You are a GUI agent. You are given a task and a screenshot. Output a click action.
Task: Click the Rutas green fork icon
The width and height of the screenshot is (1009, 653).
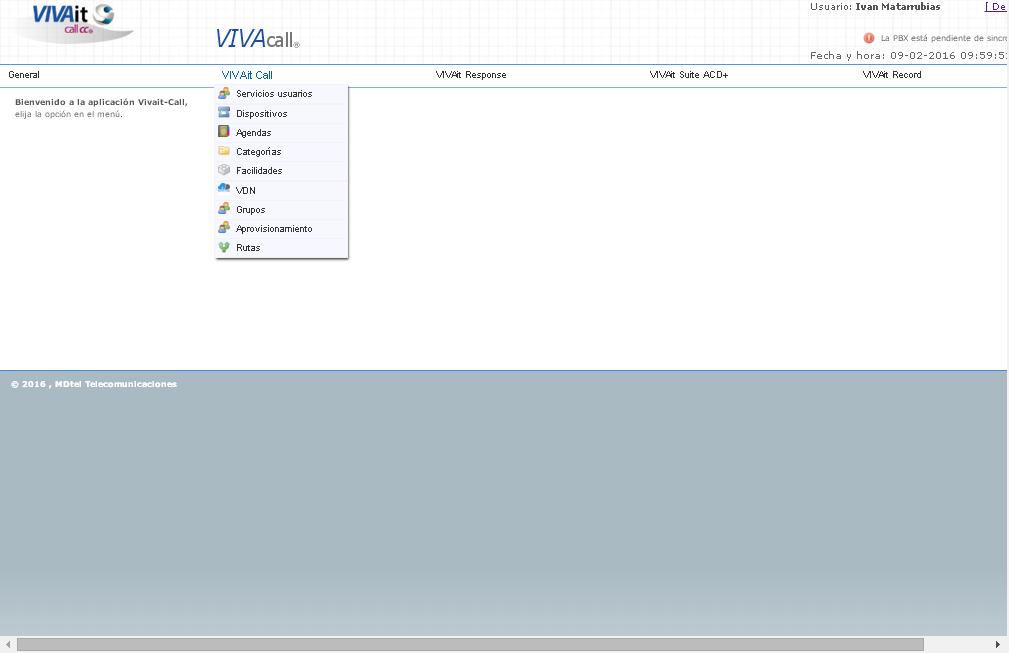click(x=224, y=247)
